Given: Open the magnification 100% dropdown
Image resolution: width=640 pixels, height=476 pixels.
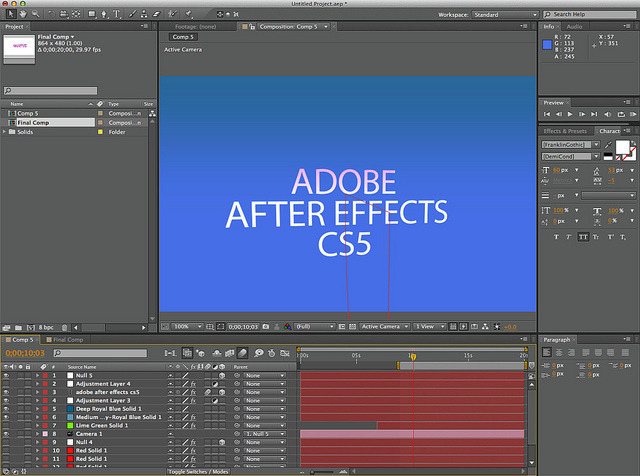Looking at the screenshot, I should (x=187, y=327).
